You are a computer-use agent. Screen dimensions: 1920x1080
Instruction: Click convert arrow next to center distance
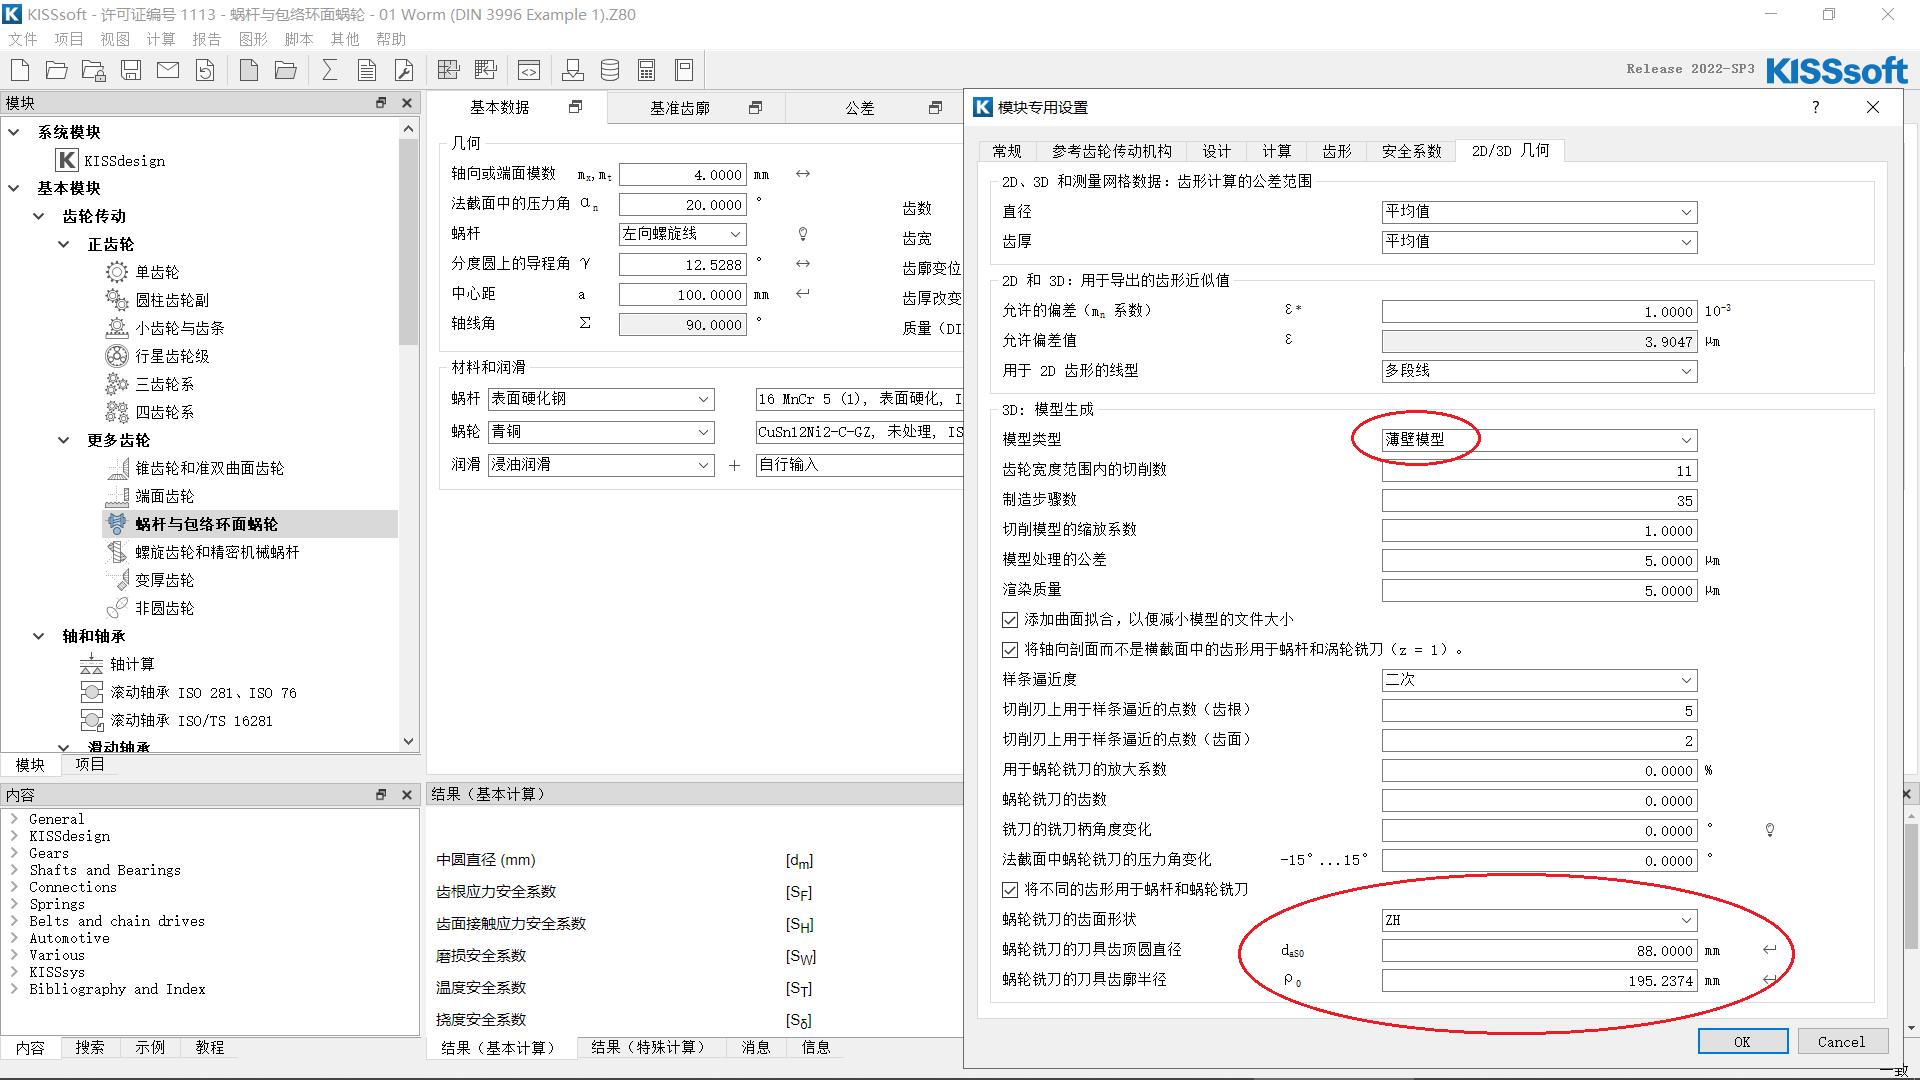point(803,294)
